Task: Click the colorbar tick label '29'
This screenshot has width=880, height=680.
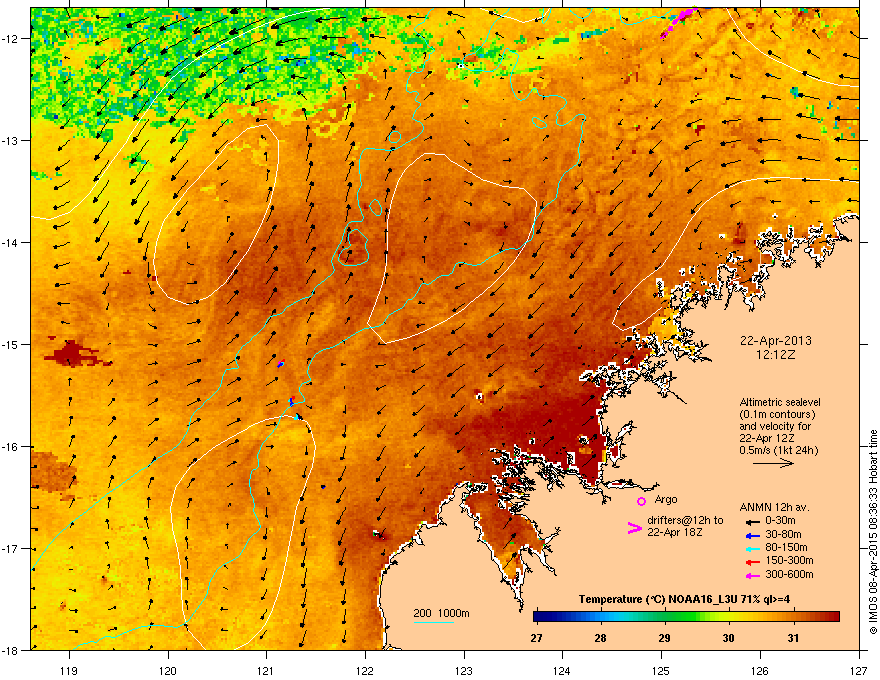Action: click(x=664, y=638)
